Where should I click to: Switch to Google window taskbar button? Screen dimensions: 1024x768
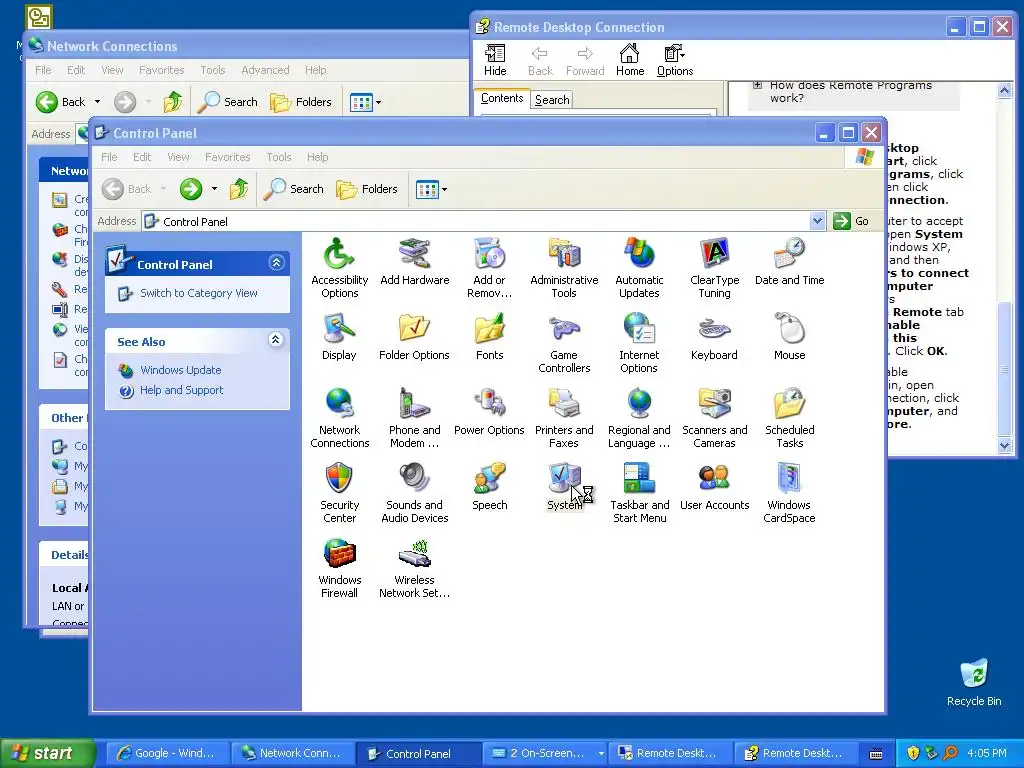(x=166, y=754)
